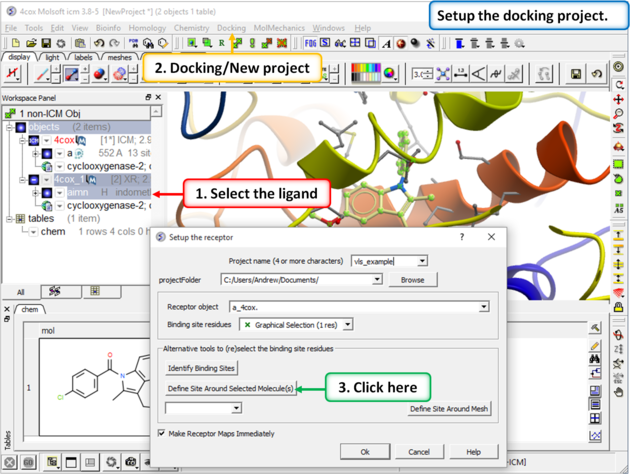This screenshot has width=630, height=474.
Task: Open the chem table dropdown arrow
Action: tap(33, 232)
